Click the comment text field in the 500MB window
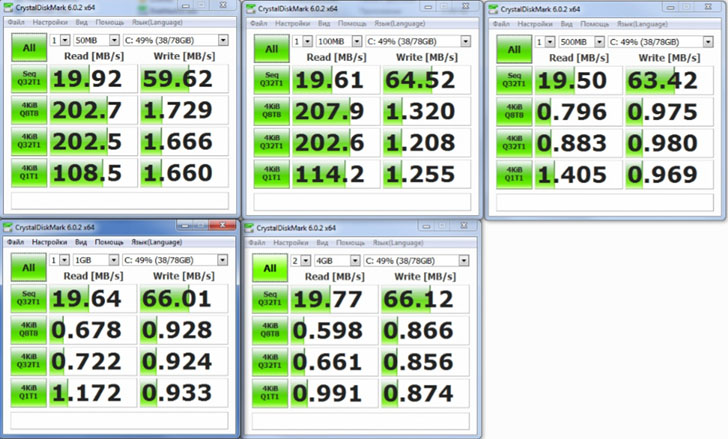The height and width of the screenshot is (439, 728). click(605, 203)
